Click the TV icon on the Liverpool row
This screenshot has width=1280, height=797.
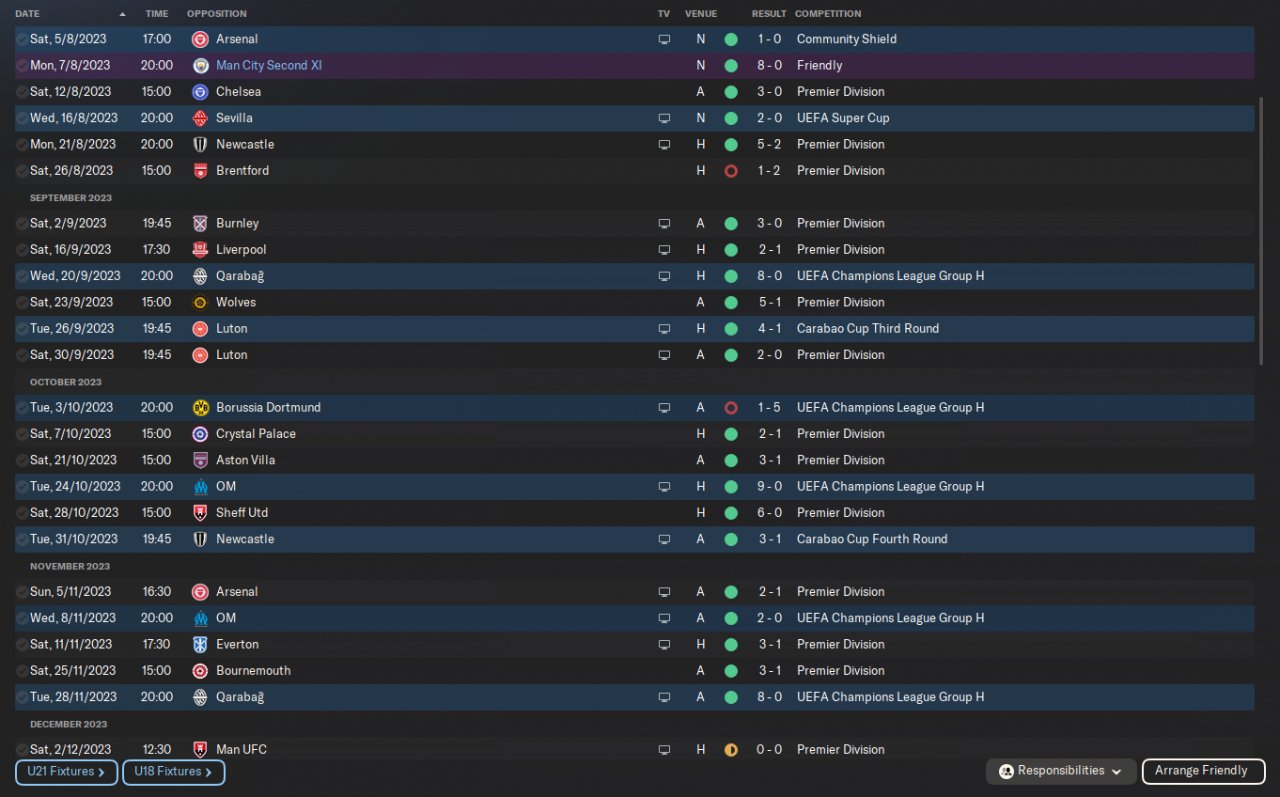(x=664, y=250)
